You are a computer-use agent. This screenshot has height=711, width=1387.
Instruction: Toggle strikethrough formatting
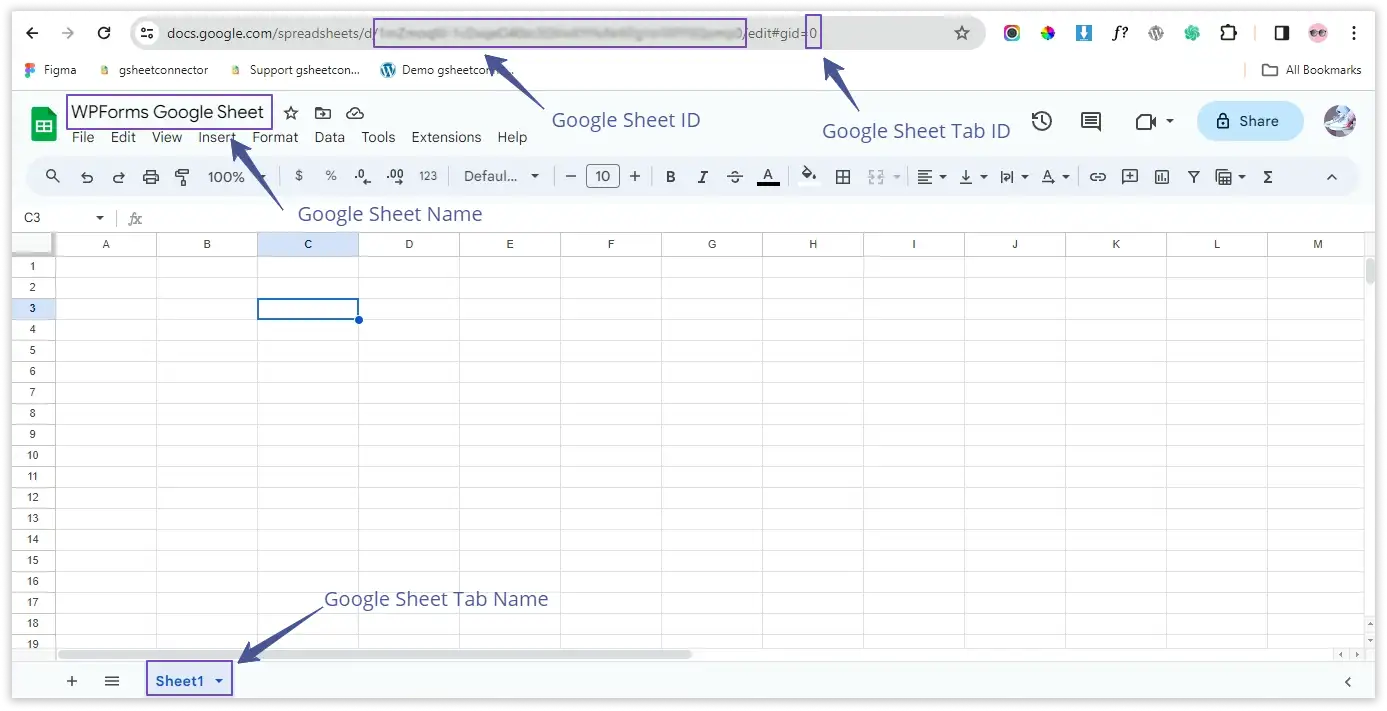[735, 177]
